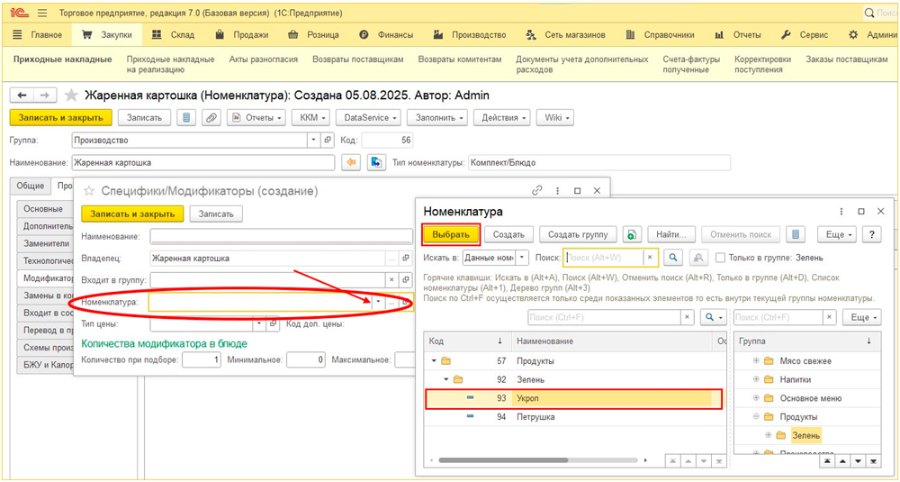The width and height of the screenshot is (900, 482).
Task: Focus the Наименование field in Спецификации/Модификаторы form
Action: click(x=281, y=236)
